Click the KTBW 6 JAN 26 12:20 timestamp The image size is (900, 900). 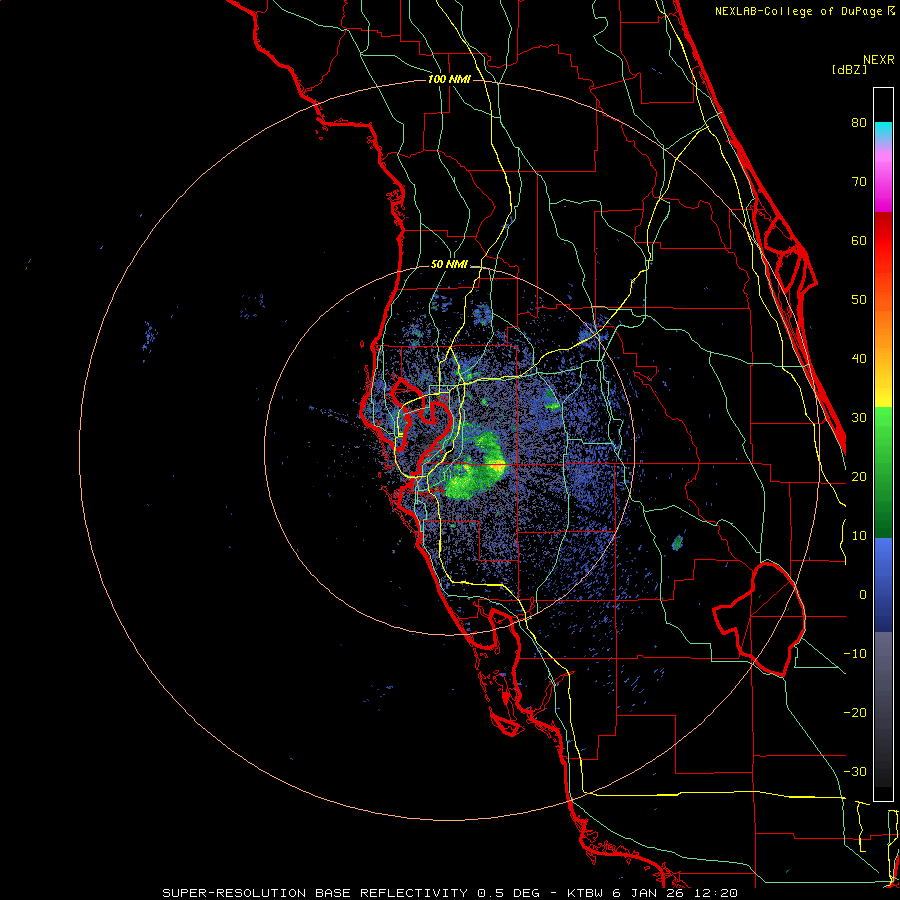[x=651, y=893]
